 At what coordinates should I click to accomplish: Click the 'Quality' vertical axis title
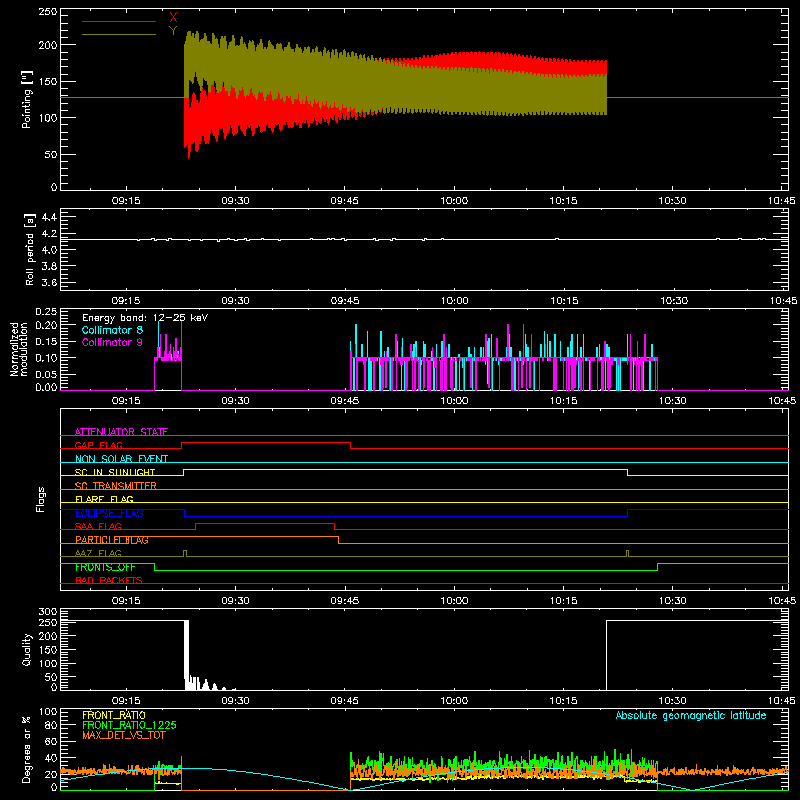27,649
